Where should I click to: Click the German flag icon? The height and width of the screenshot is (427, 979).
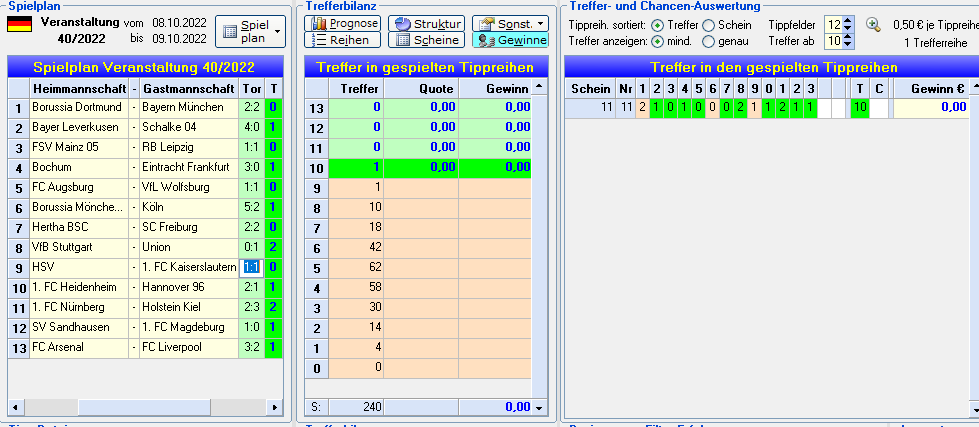[x=19, y=24]
